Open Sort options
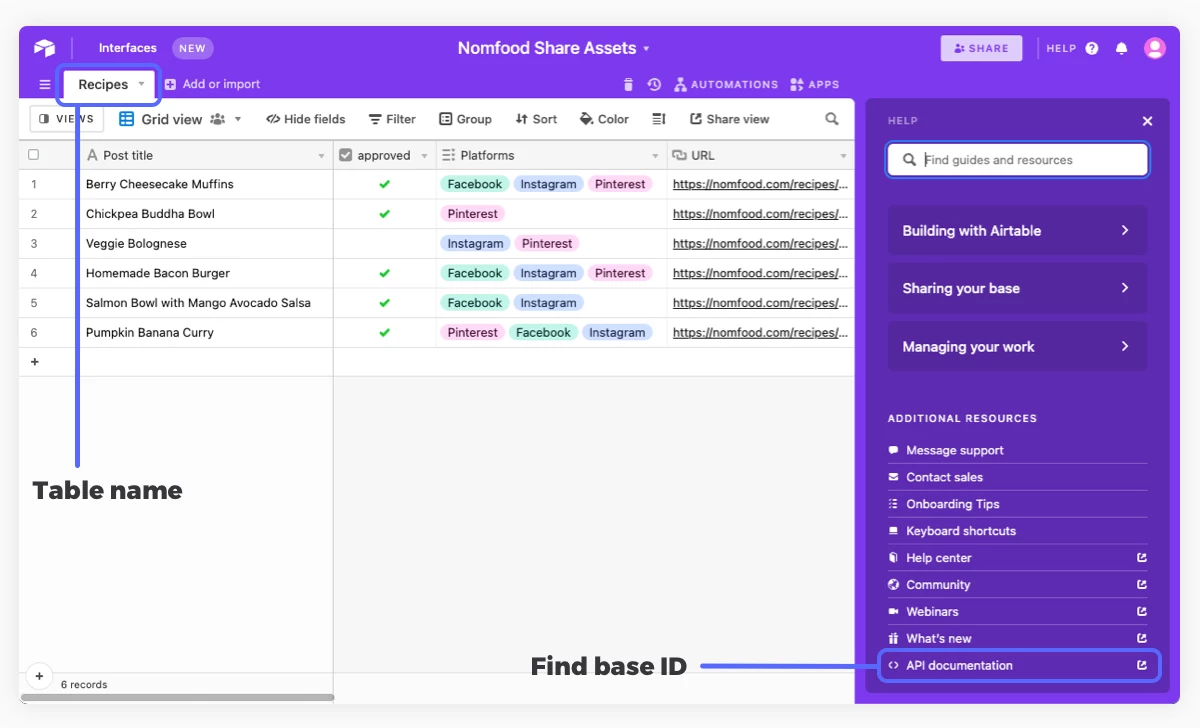 tap(536, 119)
